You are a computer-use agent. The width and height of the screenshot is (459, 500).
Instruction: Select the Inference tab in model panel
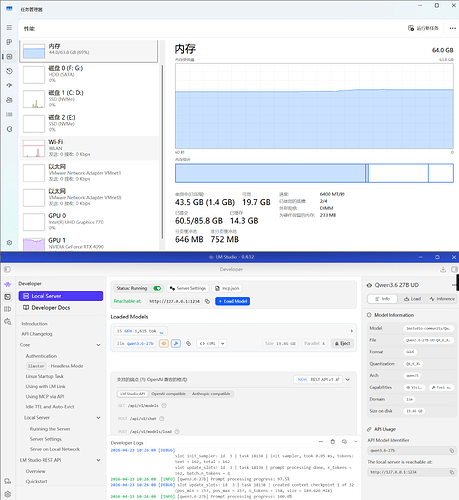[x=442, y=299]
